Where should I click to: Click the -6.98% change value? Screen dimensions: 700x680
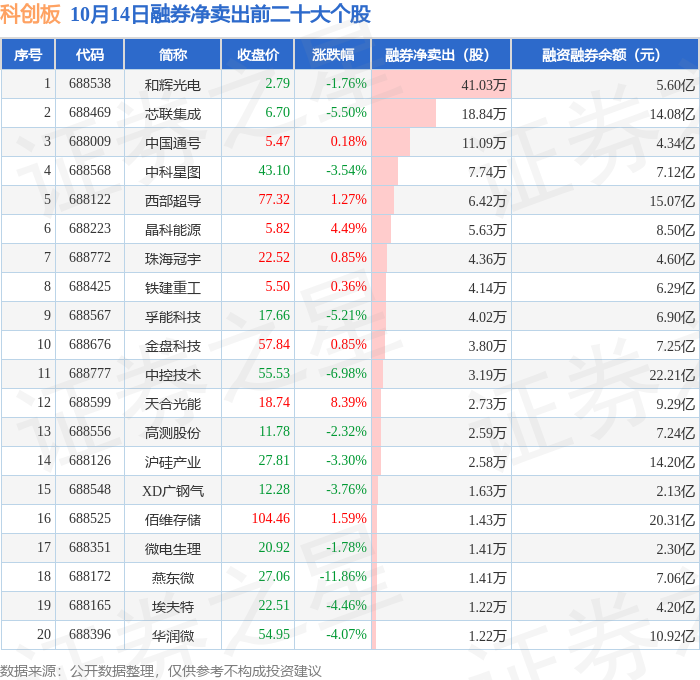tap(346, 374)
